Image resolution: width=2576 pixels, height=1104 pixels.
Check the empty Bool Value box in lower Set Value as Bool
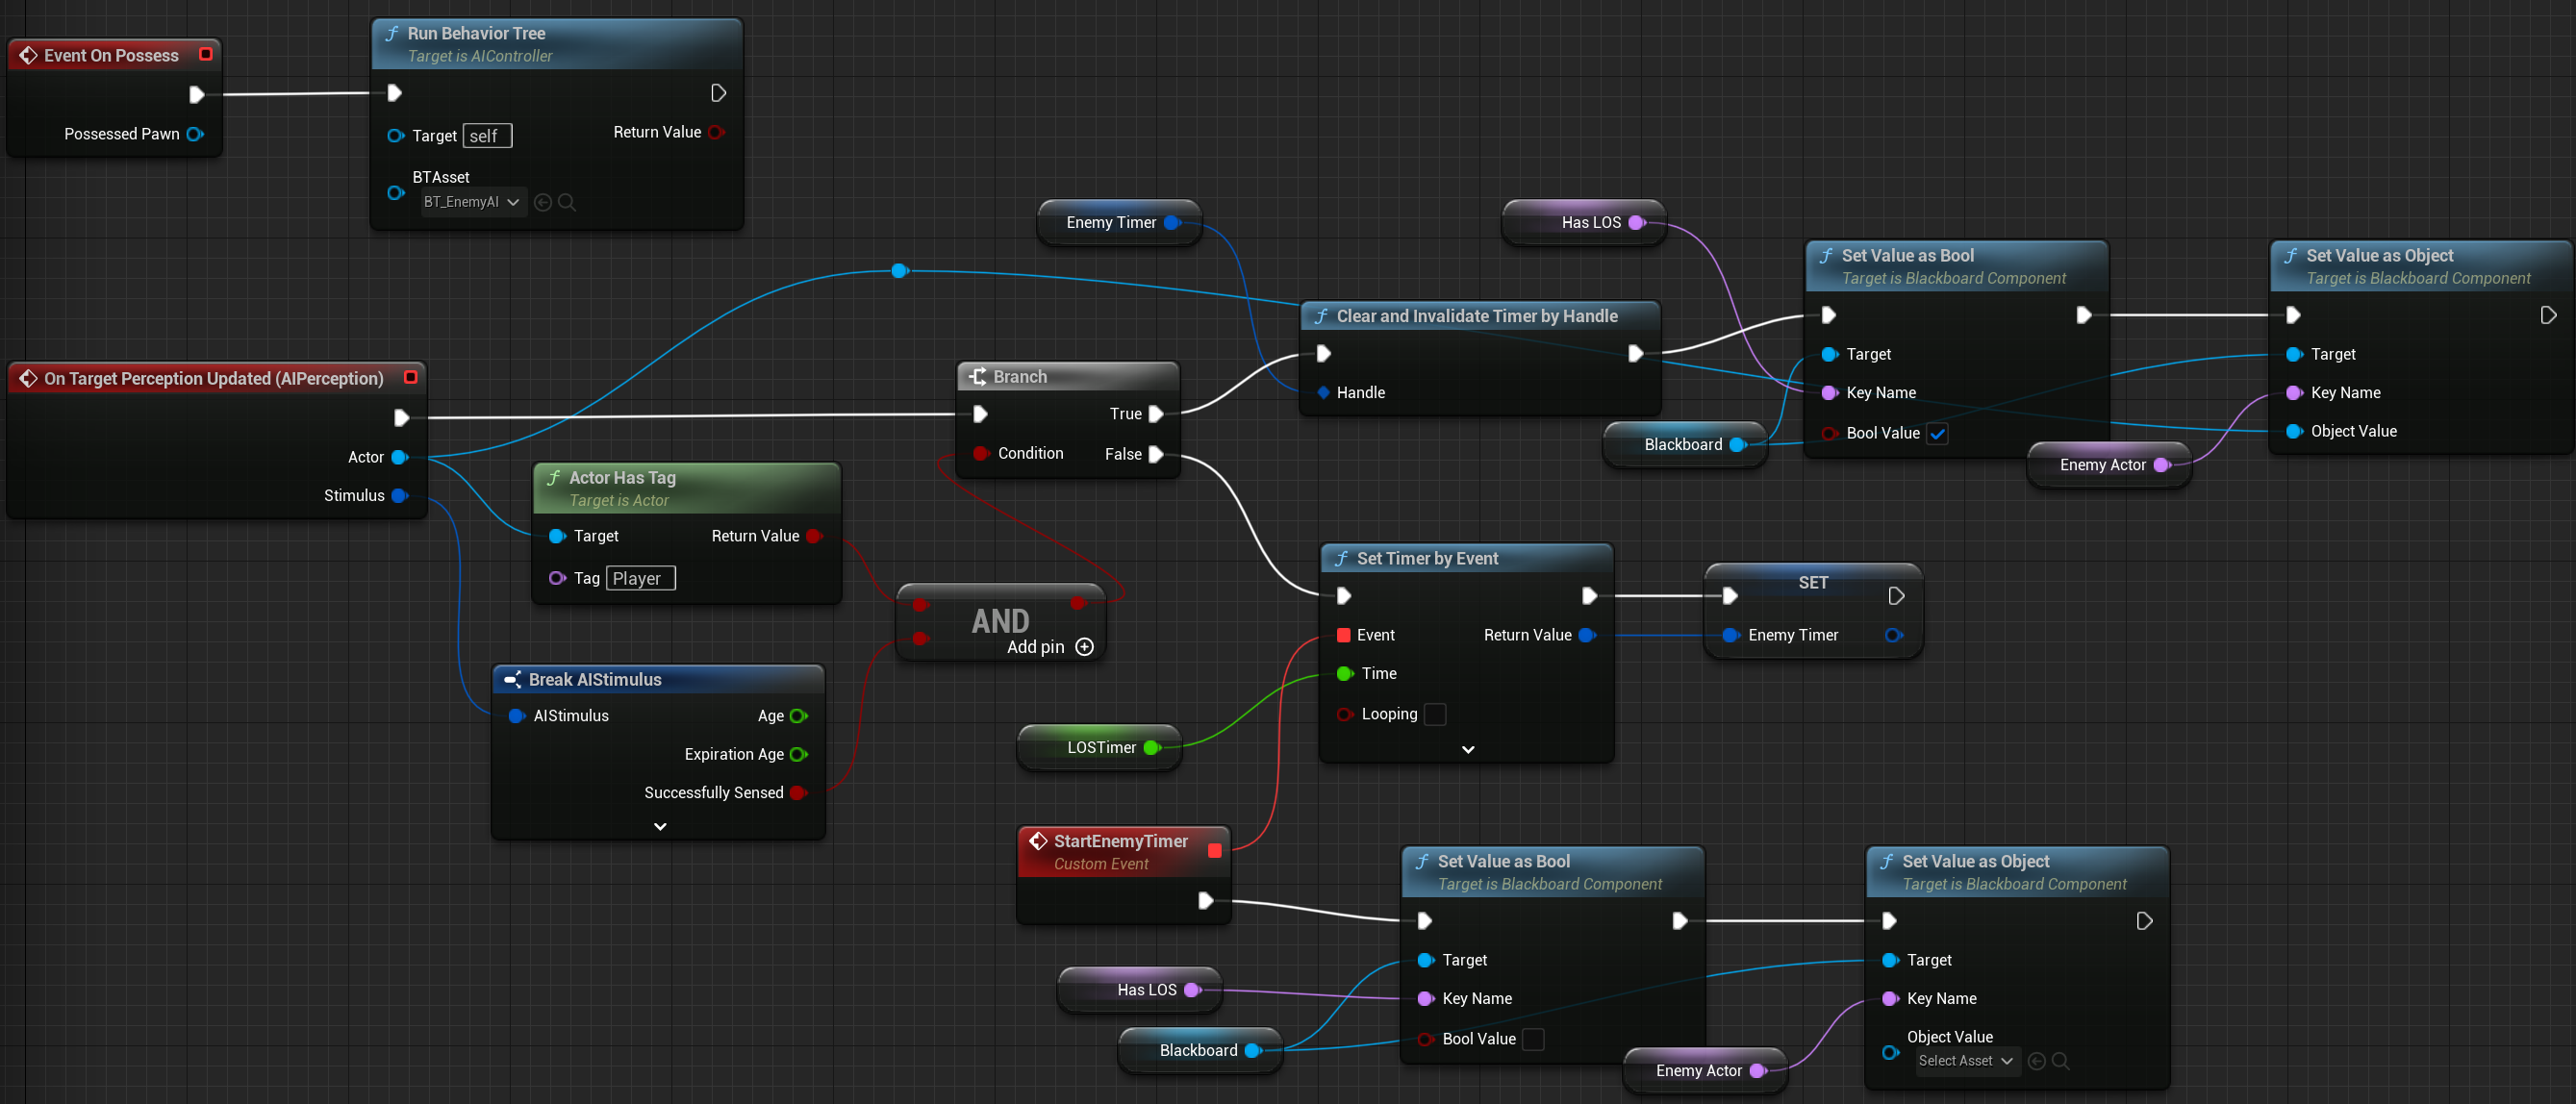[x=1532, y=1039]
